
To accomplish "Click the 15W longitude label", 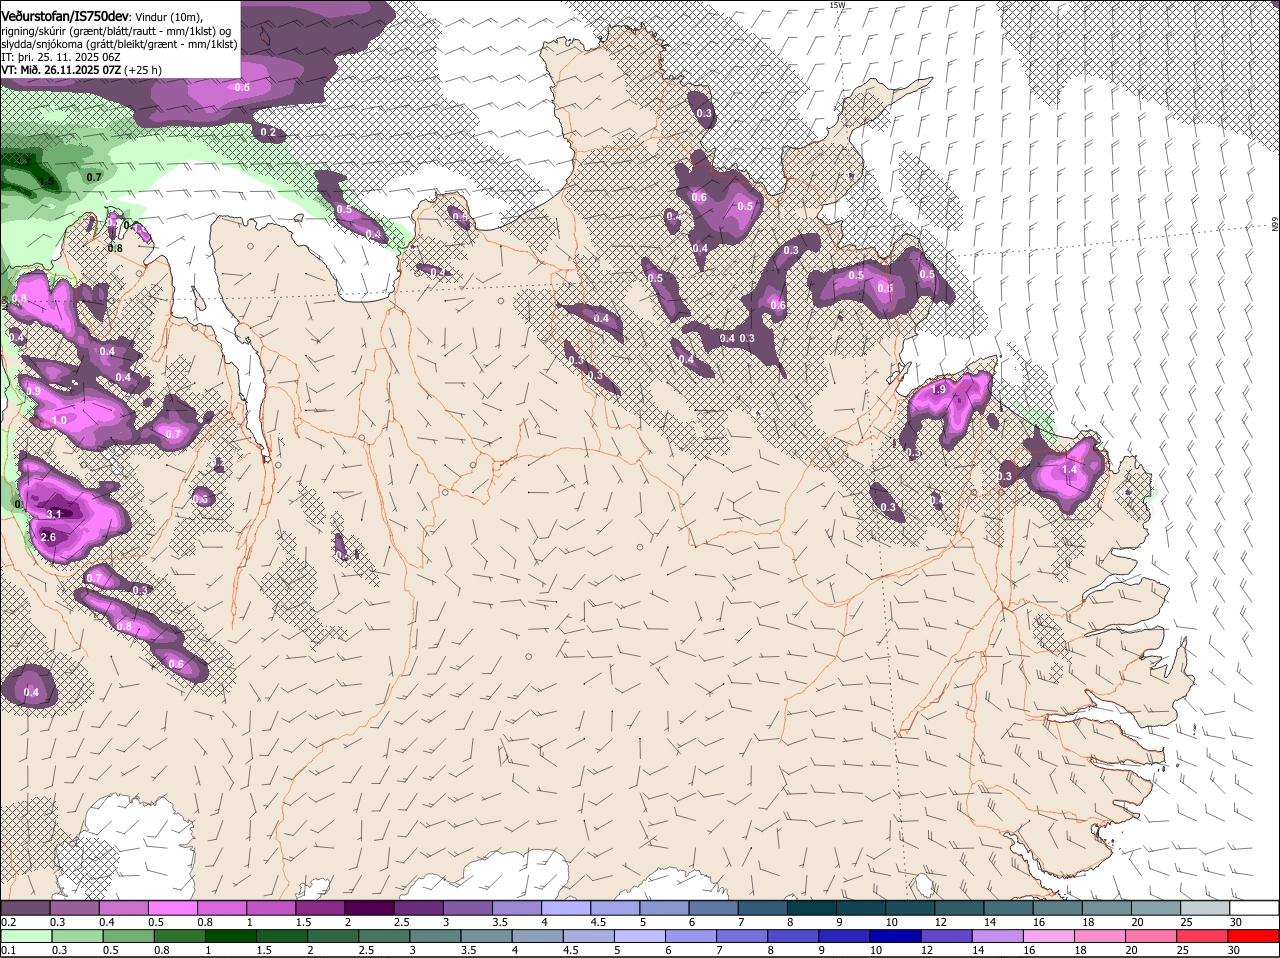I will click(837, 5).
